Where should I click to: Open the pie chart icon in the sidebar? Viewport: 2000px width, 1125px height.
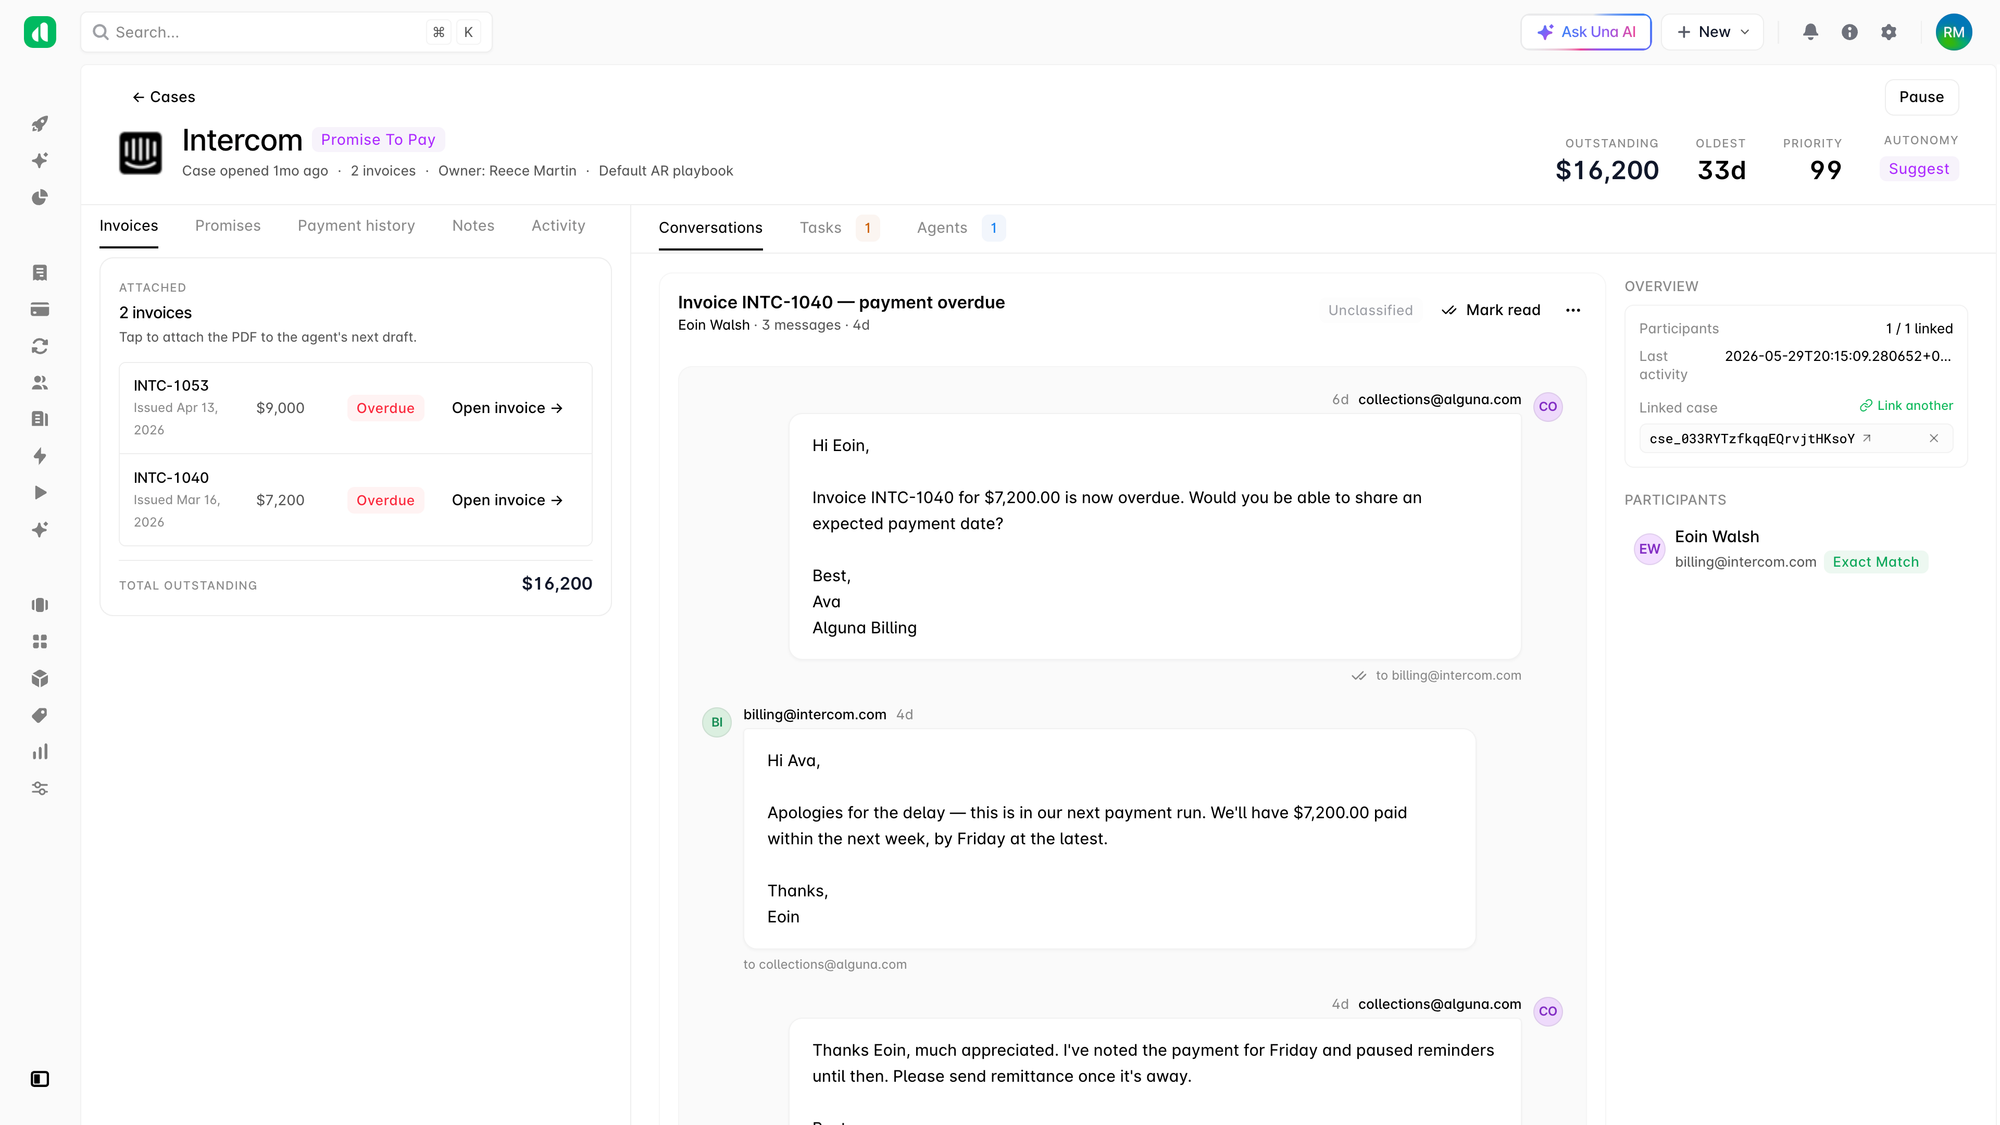(x=40, y=198)
